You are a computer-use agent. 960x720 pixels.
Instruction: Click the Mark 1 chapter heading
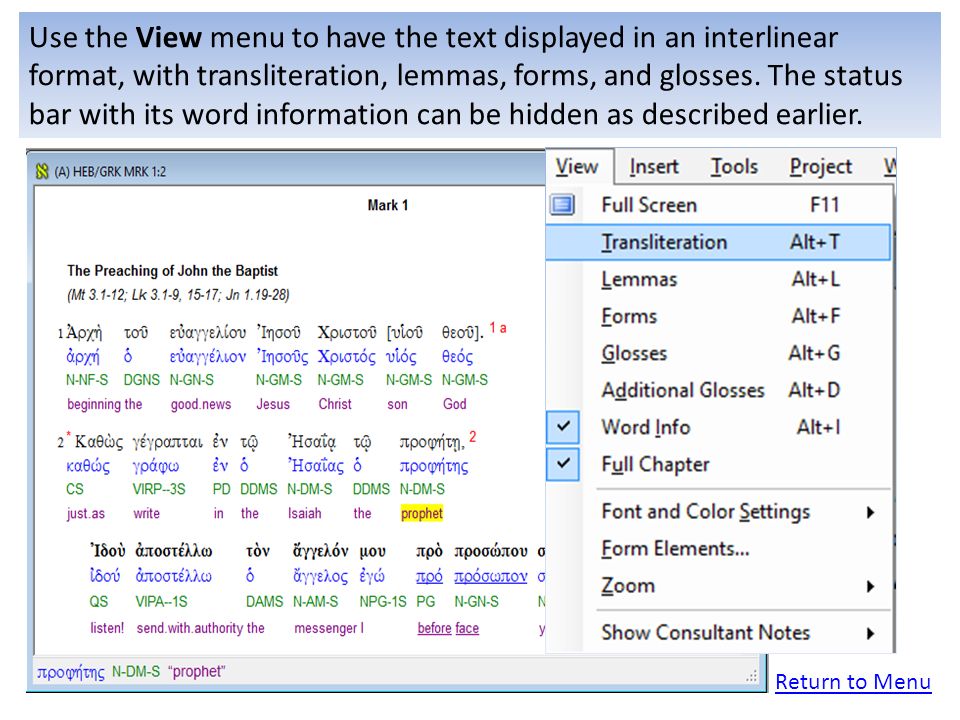(x=388, y=205)
